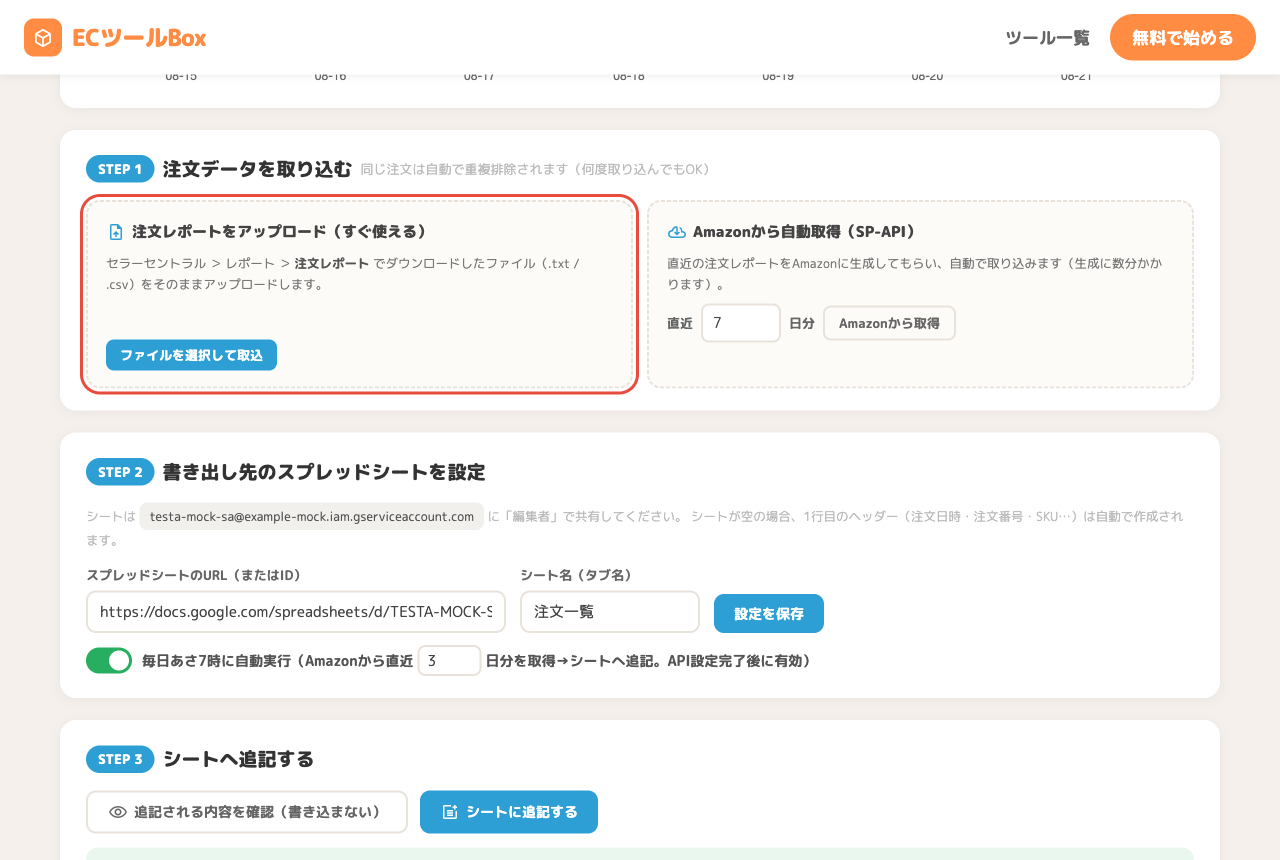The width and height of the screenshot is (1280, 860).
Task: Click the 書き出し先のスプレッドシートを設定 heading
Action: pyautogui.click(x=324, y=472)
